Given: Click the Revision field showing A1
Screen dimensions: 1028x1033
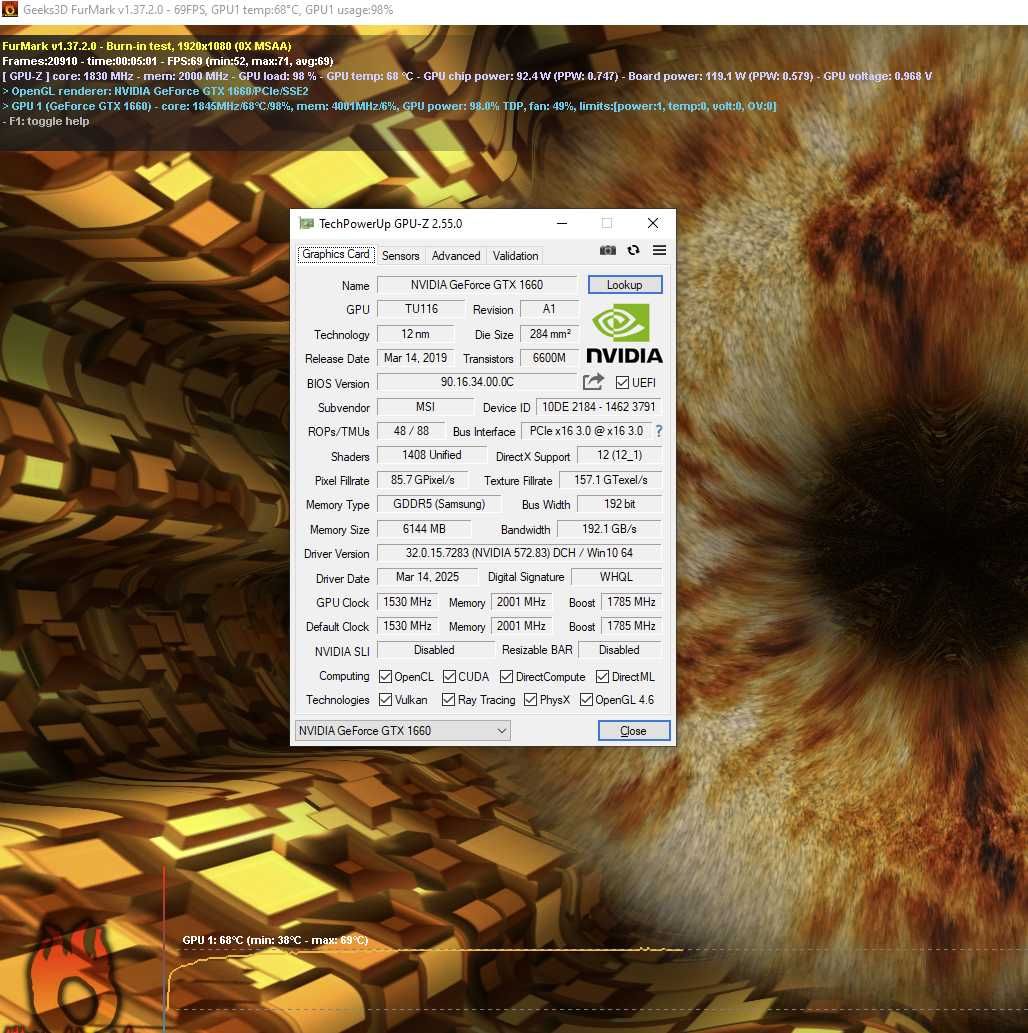Looking at the screenshot, I should coord(550,309).
